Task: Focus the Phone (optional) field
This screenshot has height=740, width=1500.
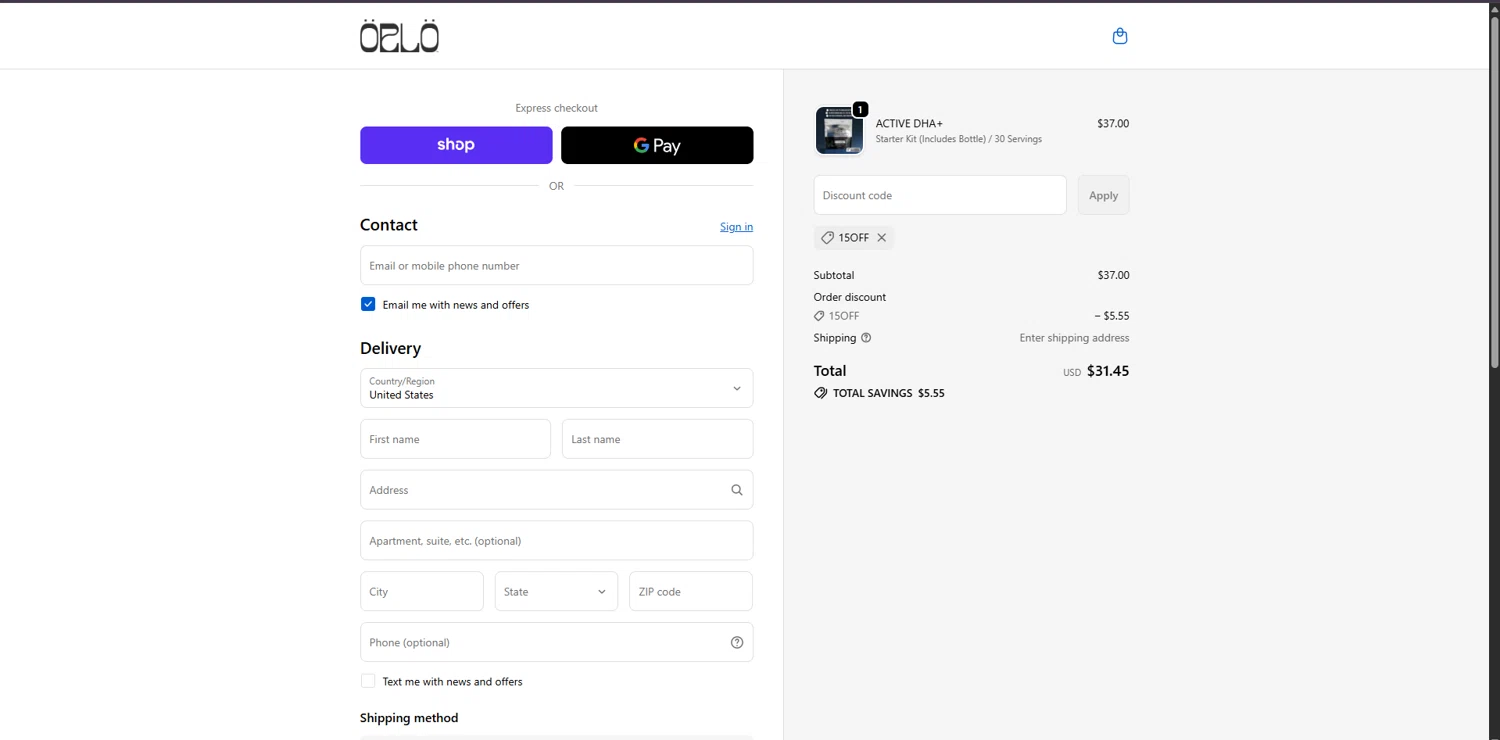Action: pyautogui.click(x=556, y=642)
